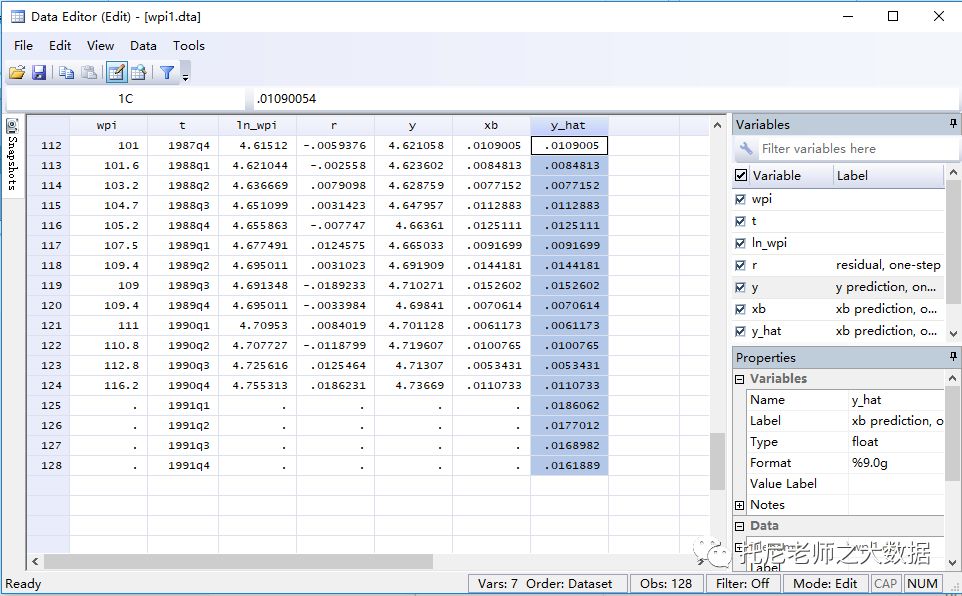Select cell 1991q1 in column t

(x=183, y=406)
